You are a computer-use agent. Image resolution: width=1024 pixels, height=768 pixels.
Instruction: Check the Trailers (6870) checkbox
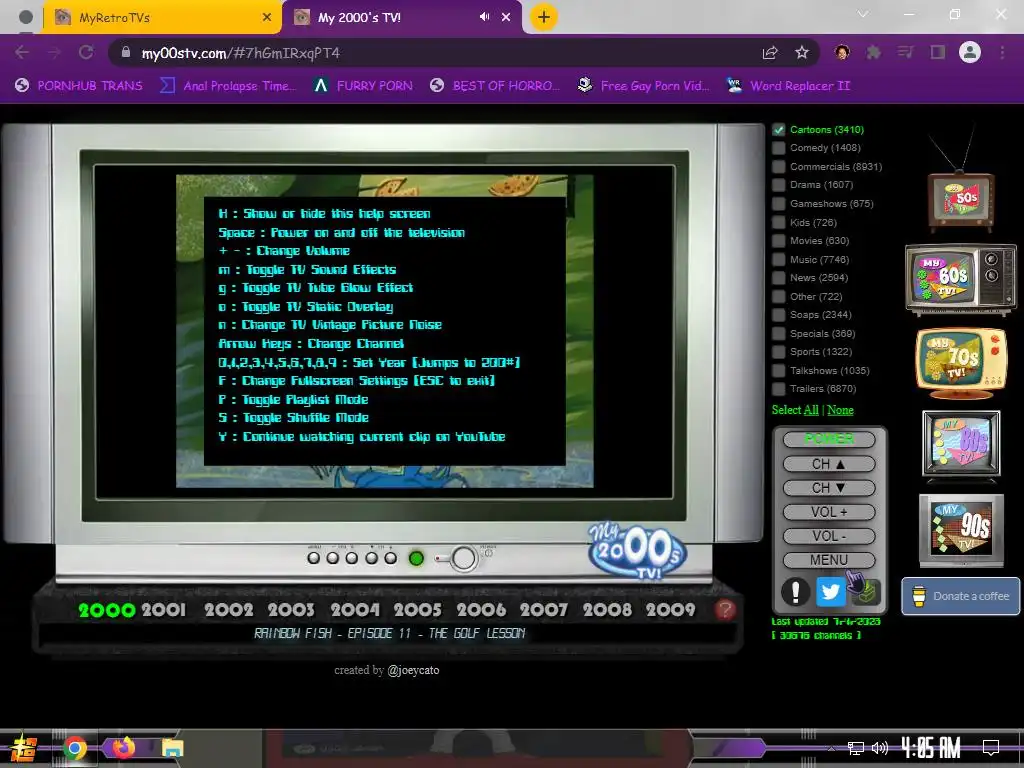coord(778,389)
